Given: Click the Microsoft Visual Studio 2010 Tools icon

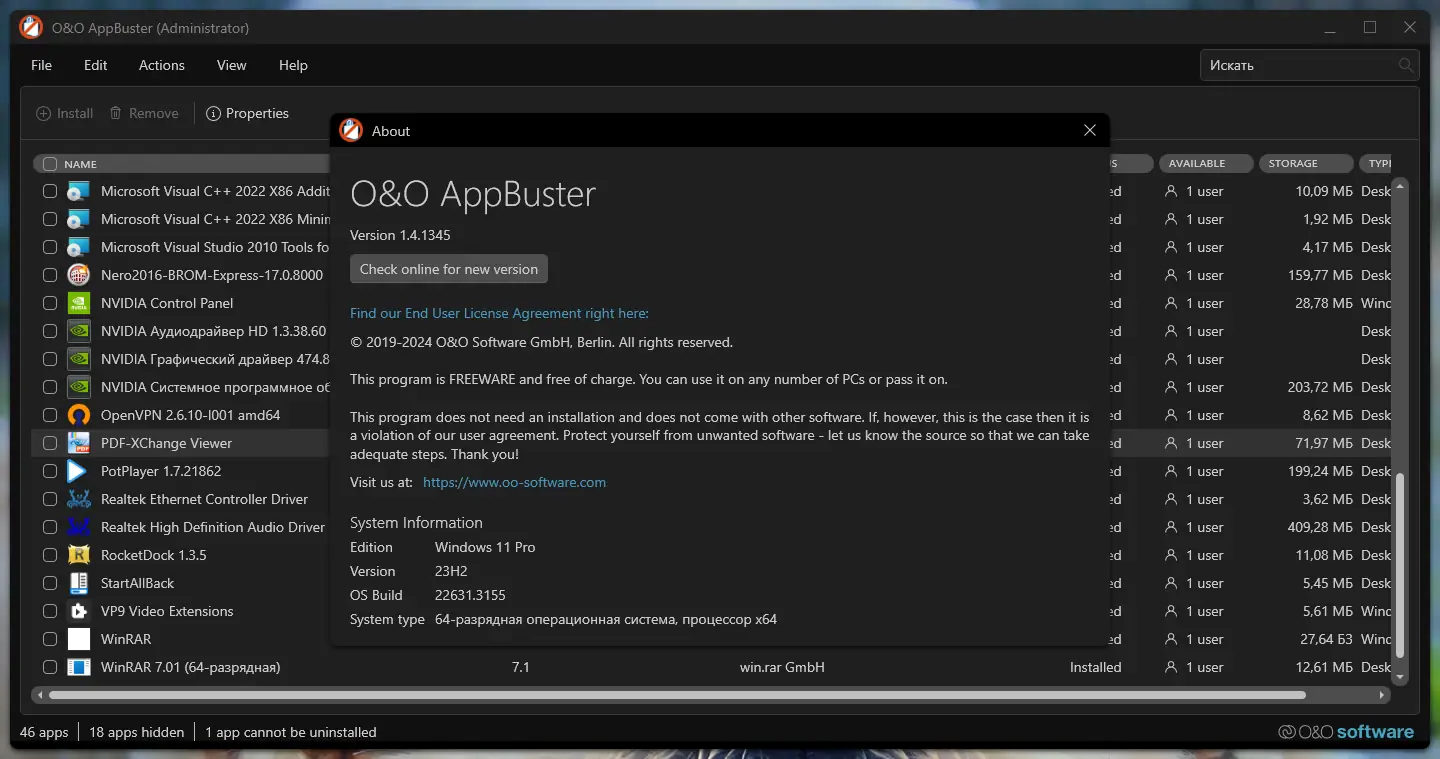Looking at the screenshot, I should (79, 247).
